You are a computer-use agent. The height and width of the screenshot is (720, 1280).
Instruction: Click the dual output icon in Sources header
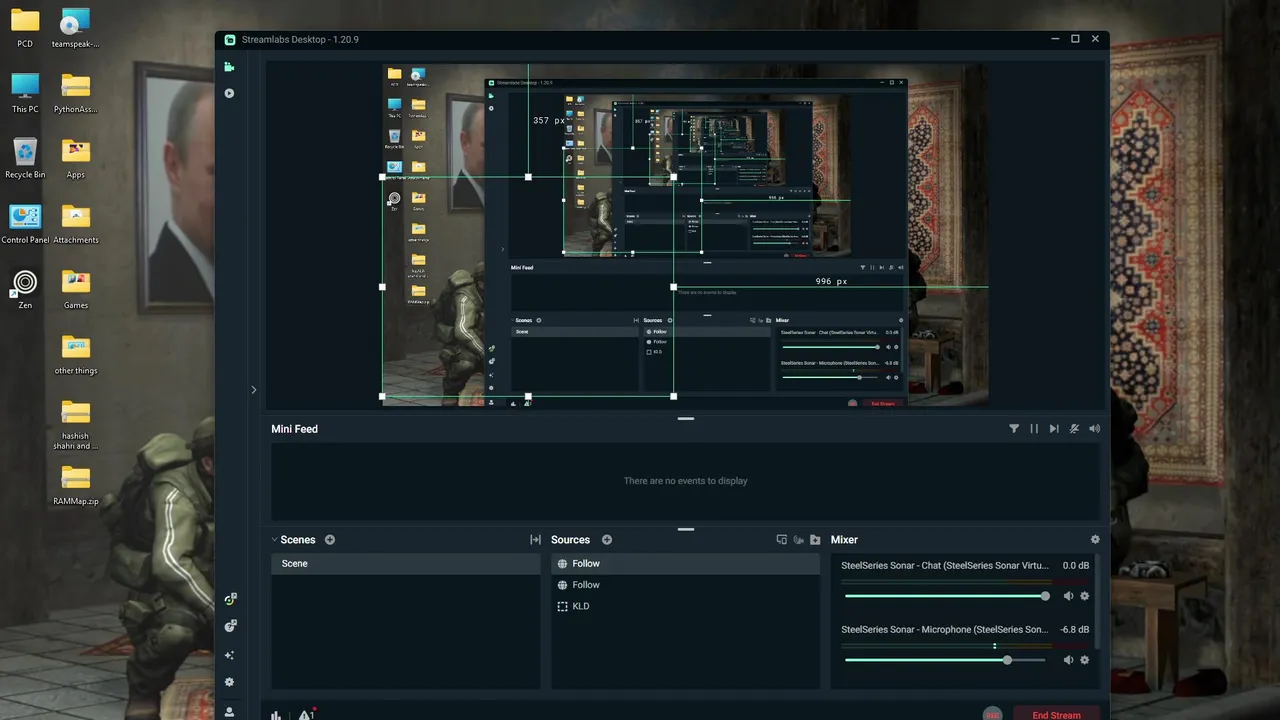pyautogui.click(x=782, y=540)
